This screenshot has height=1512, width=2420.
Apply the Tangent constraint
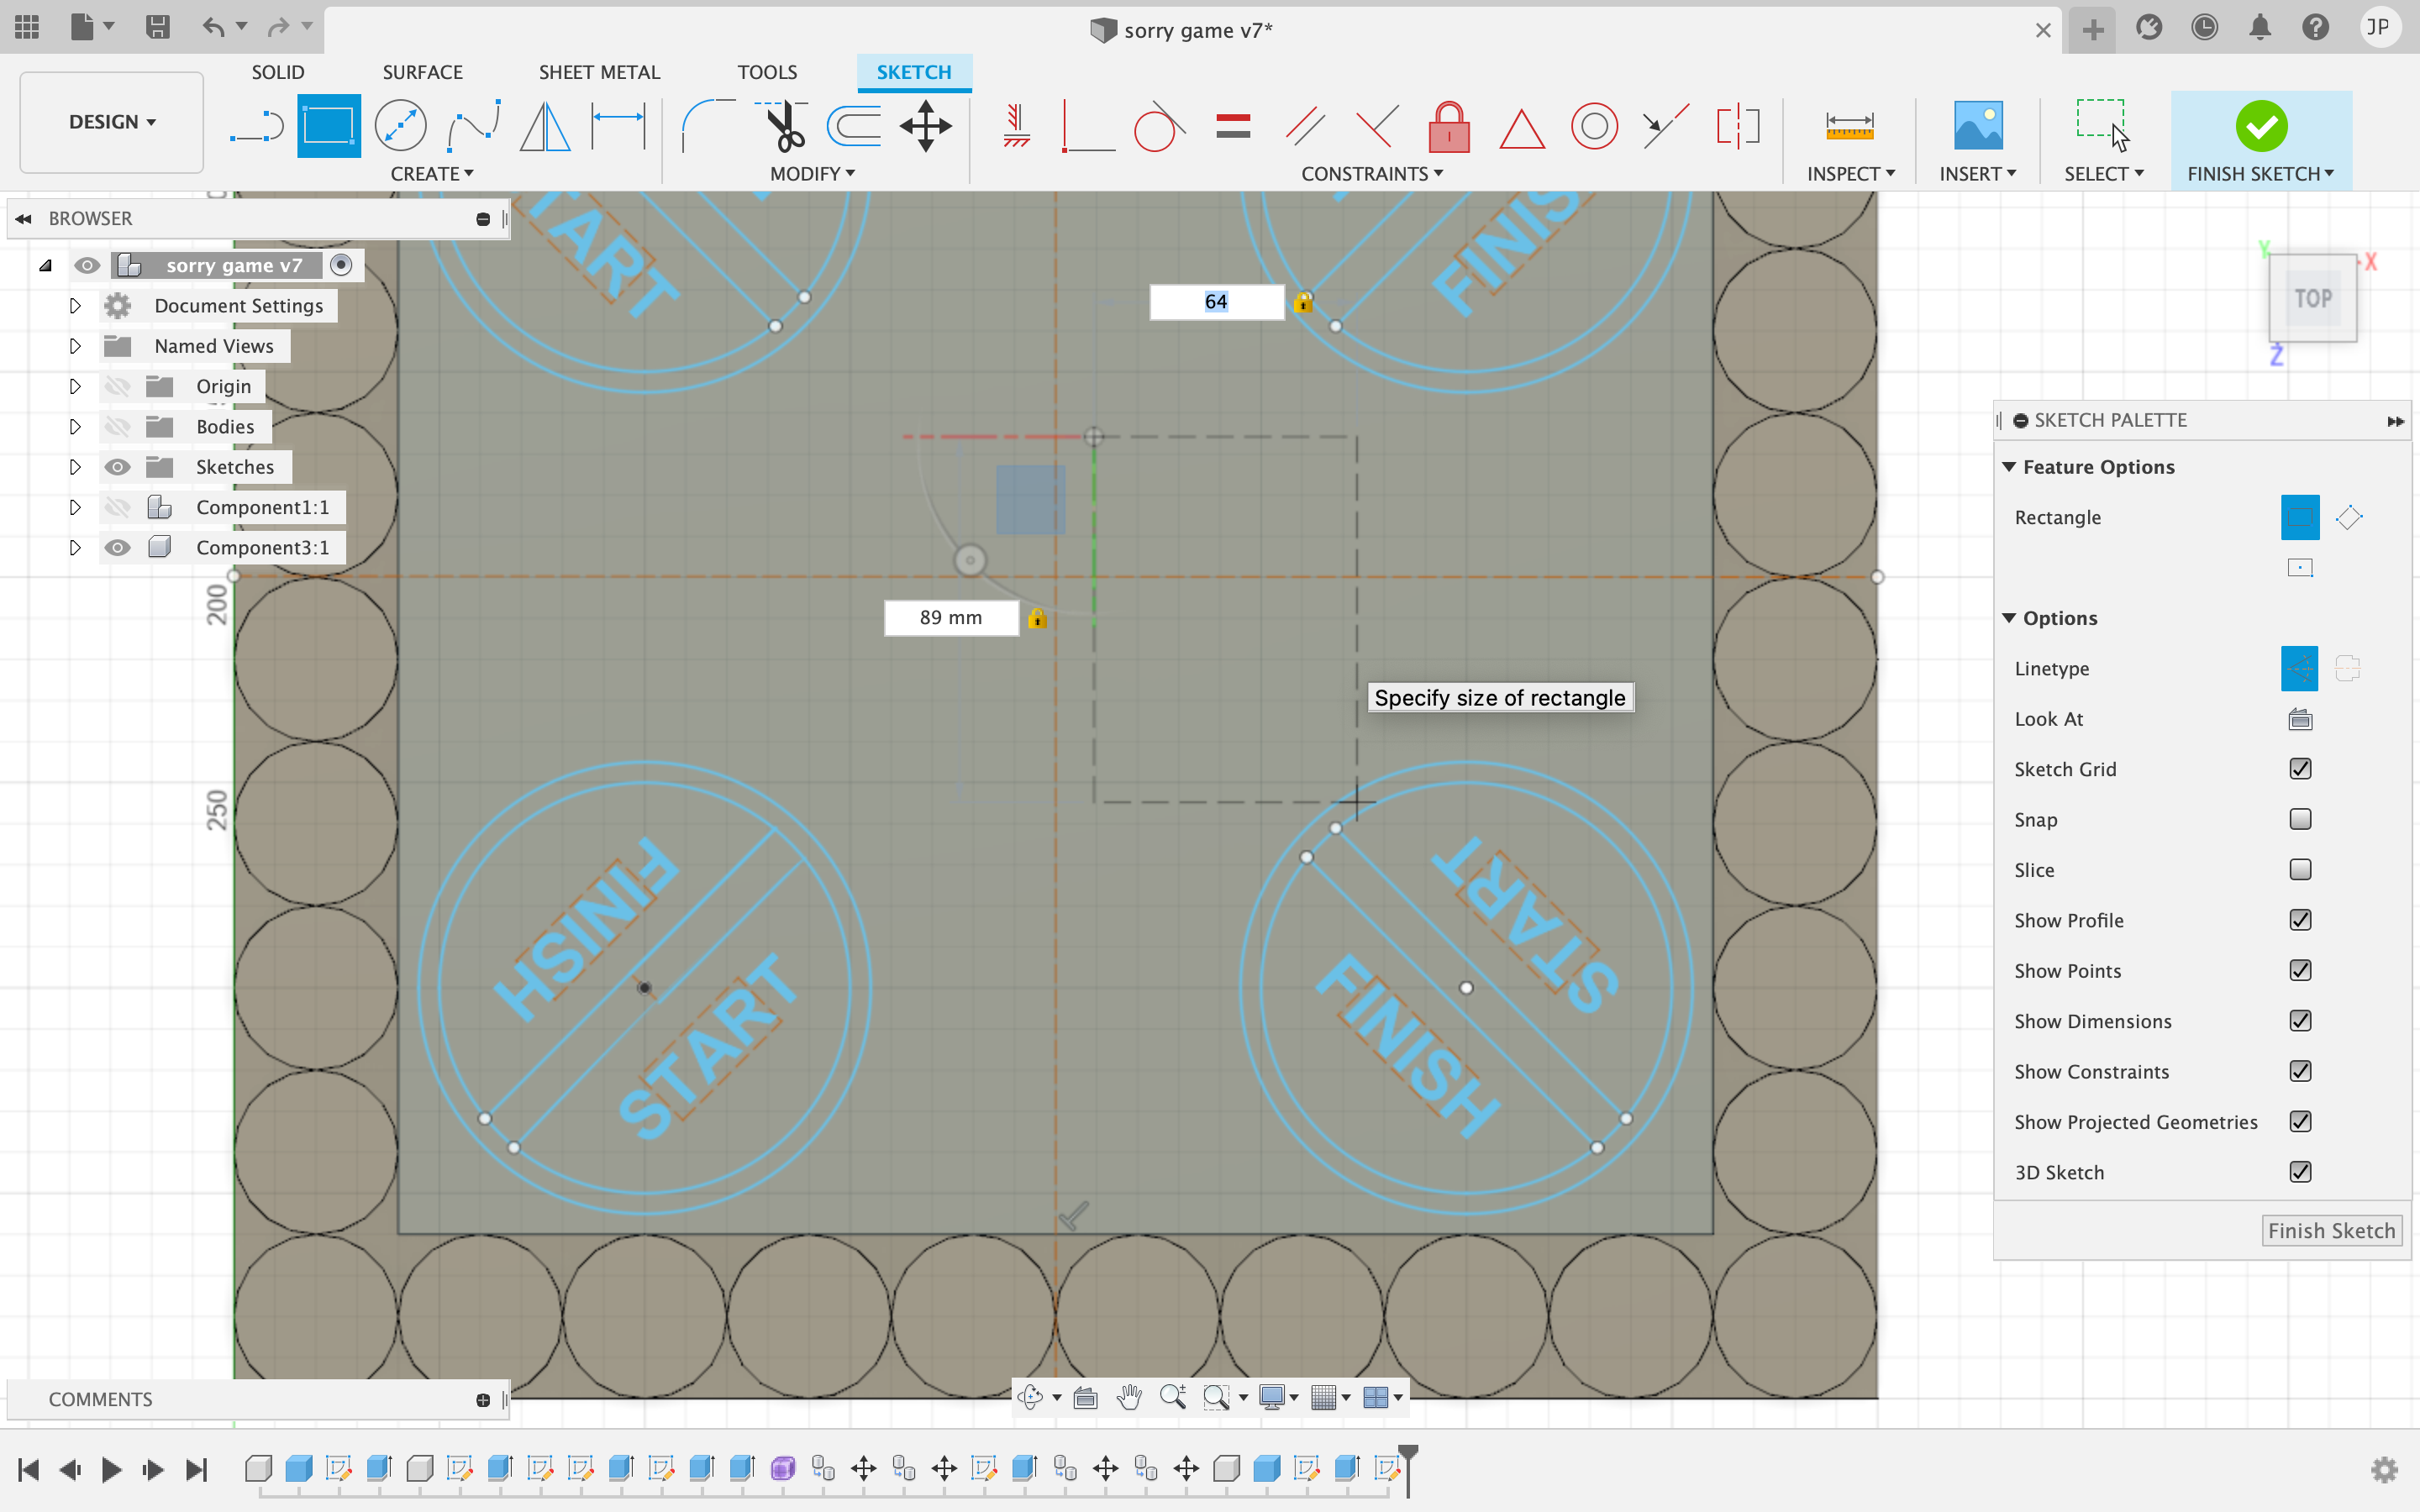(1160, 127)
